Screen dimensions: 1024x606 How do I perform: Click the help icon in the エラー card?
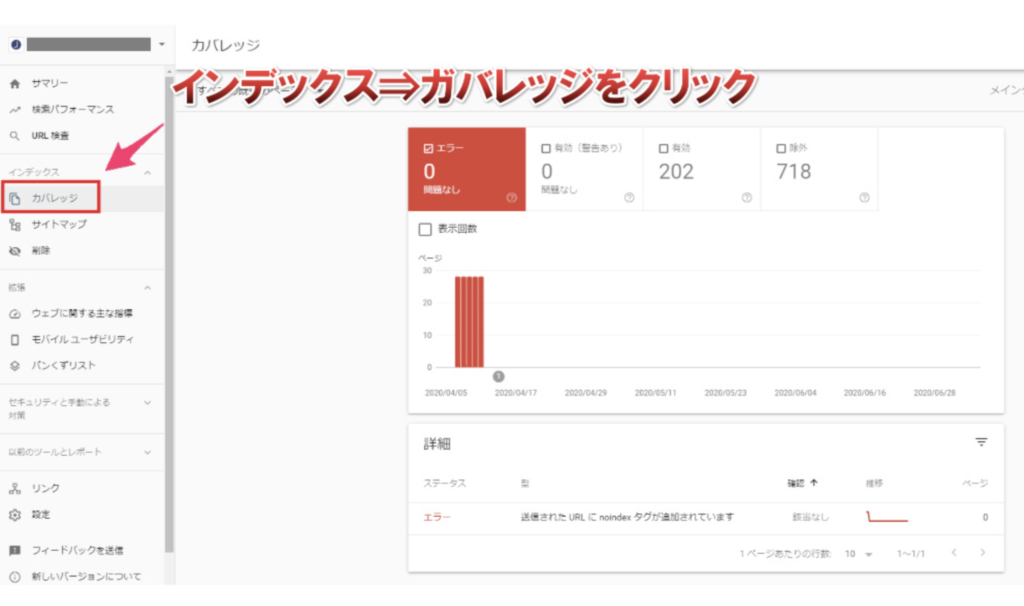pos(511,198)
